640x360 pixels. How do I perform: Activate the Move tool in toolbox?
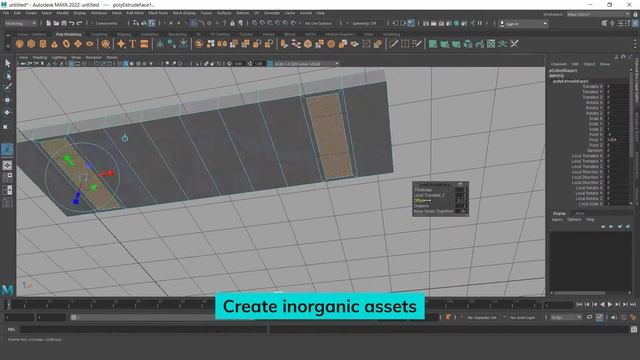tap(7, 100)
